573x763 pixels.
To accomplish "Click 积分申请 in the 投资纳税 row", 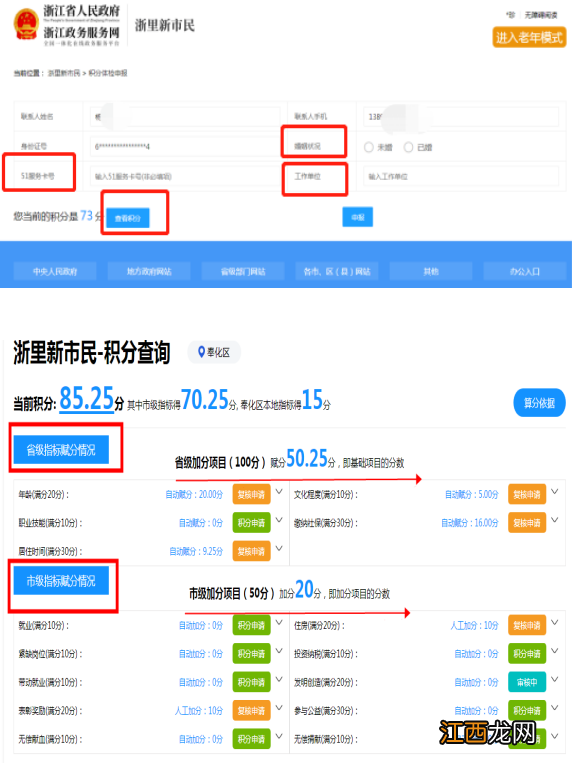I will 527,654.
